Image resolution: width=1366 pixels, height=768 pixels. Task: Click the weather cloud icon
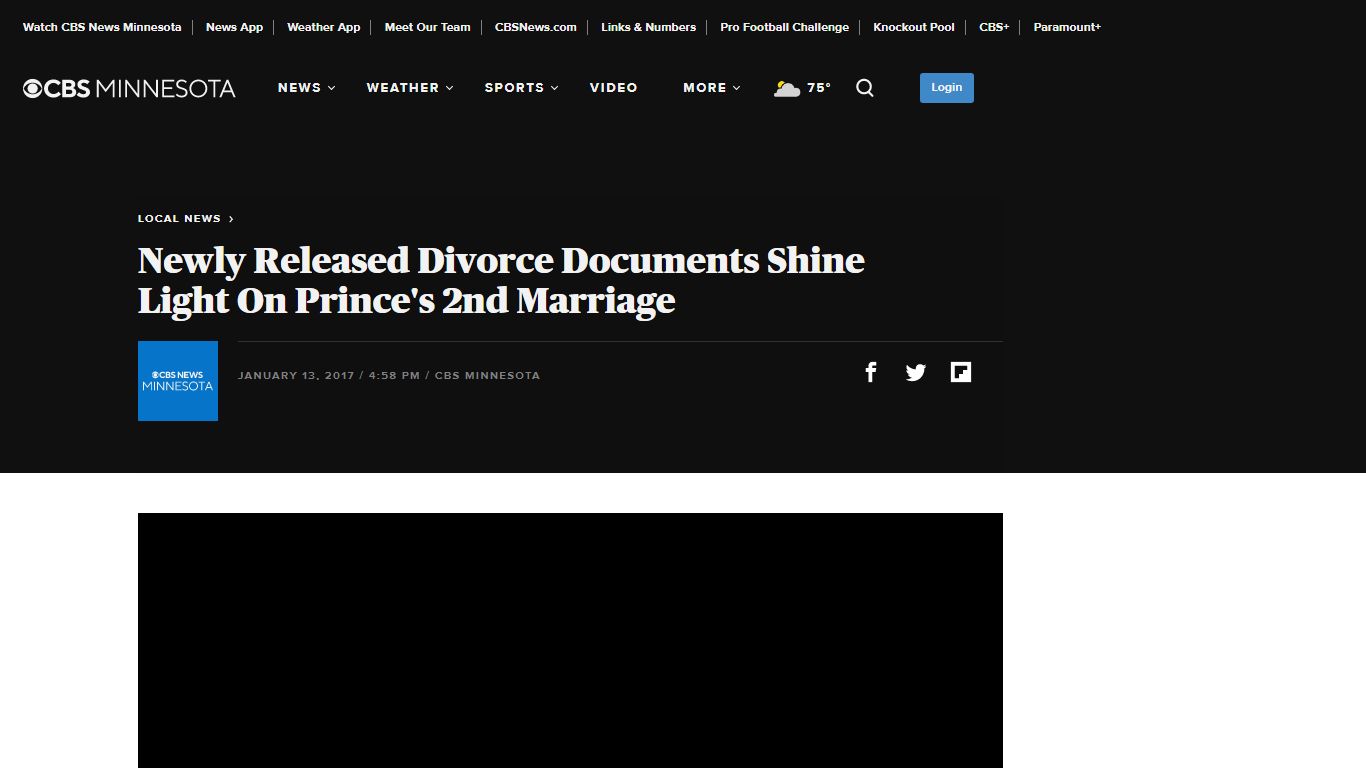tap(787, 88)
